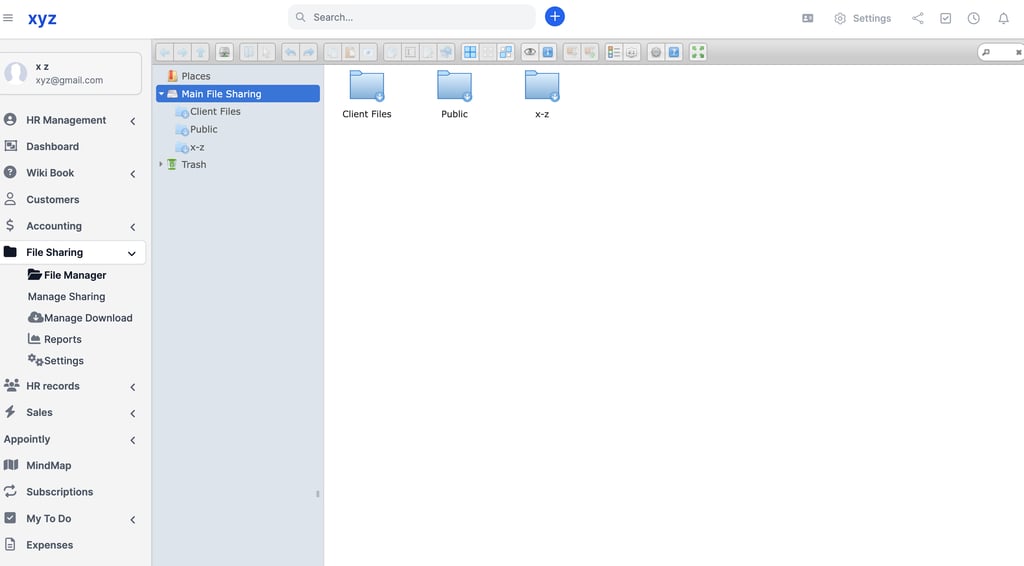This screenshot has height=566, width=1024.
Task: Open Manage Sharing submenu item
Action: click(67, 296)
